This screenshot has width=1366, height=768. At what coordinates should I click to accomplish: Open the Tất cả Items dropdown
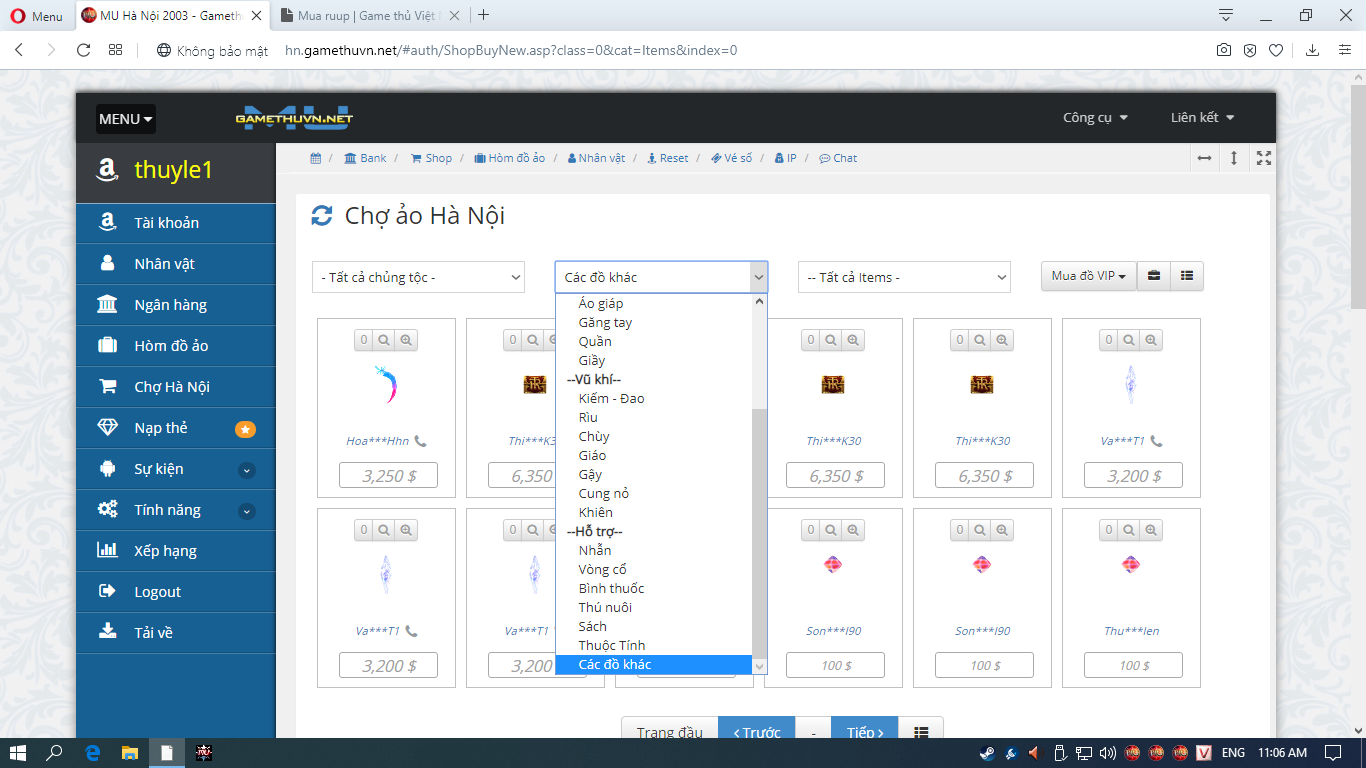click(904, 277)
